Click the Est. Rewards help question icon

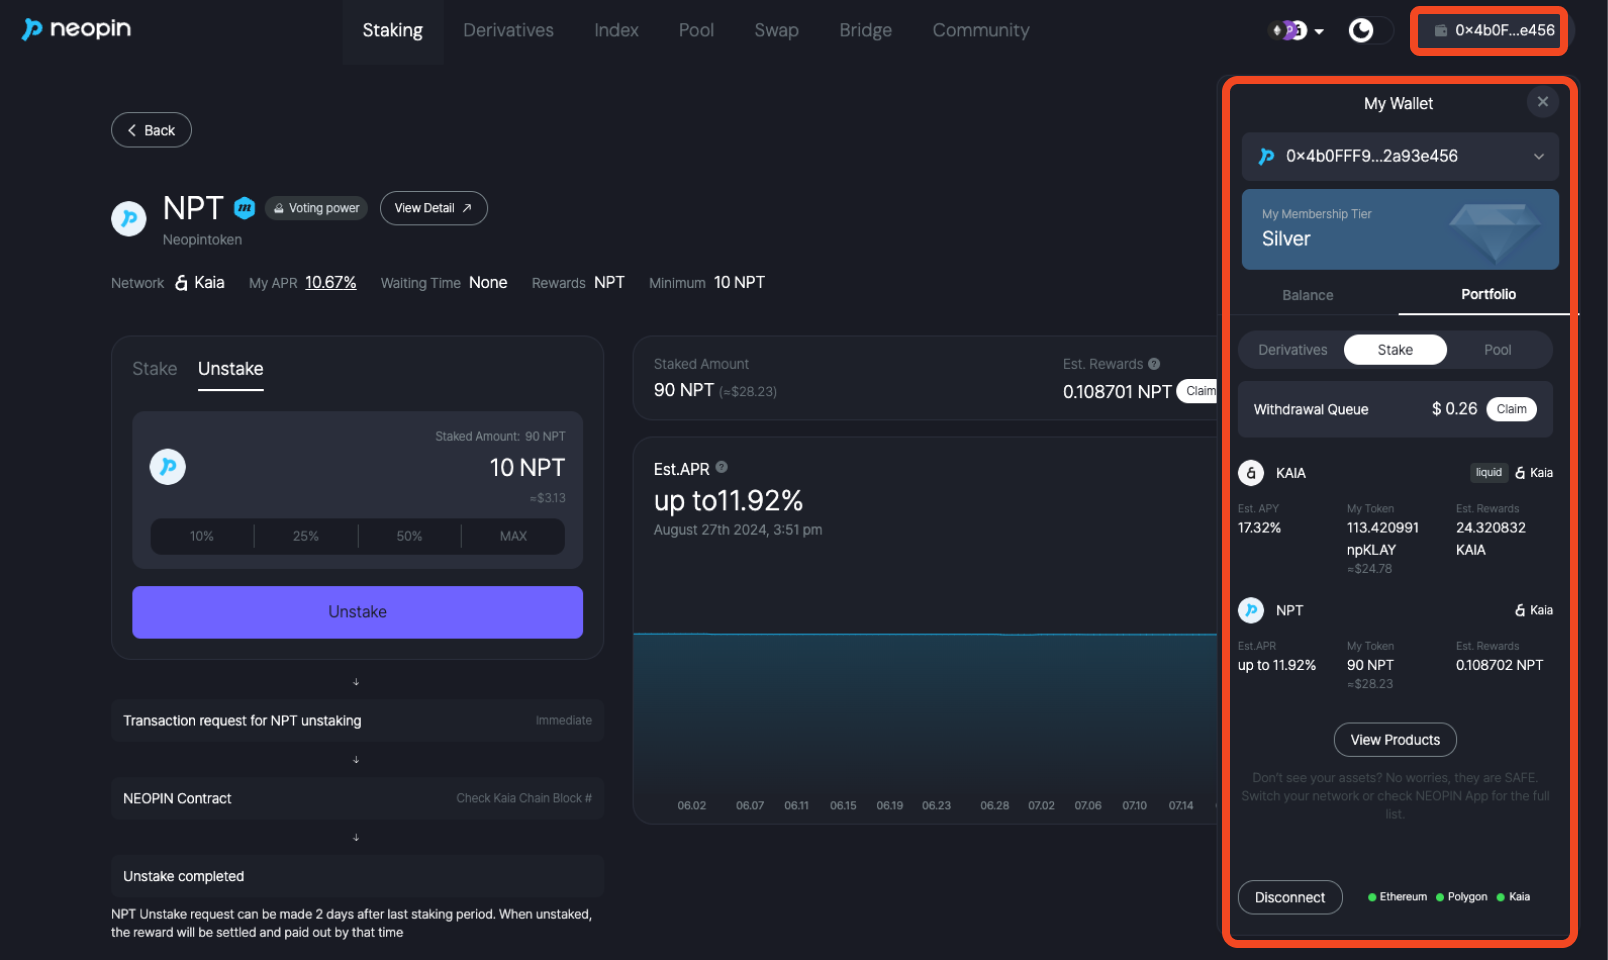pyautogui.click(x=1154, y=364)
